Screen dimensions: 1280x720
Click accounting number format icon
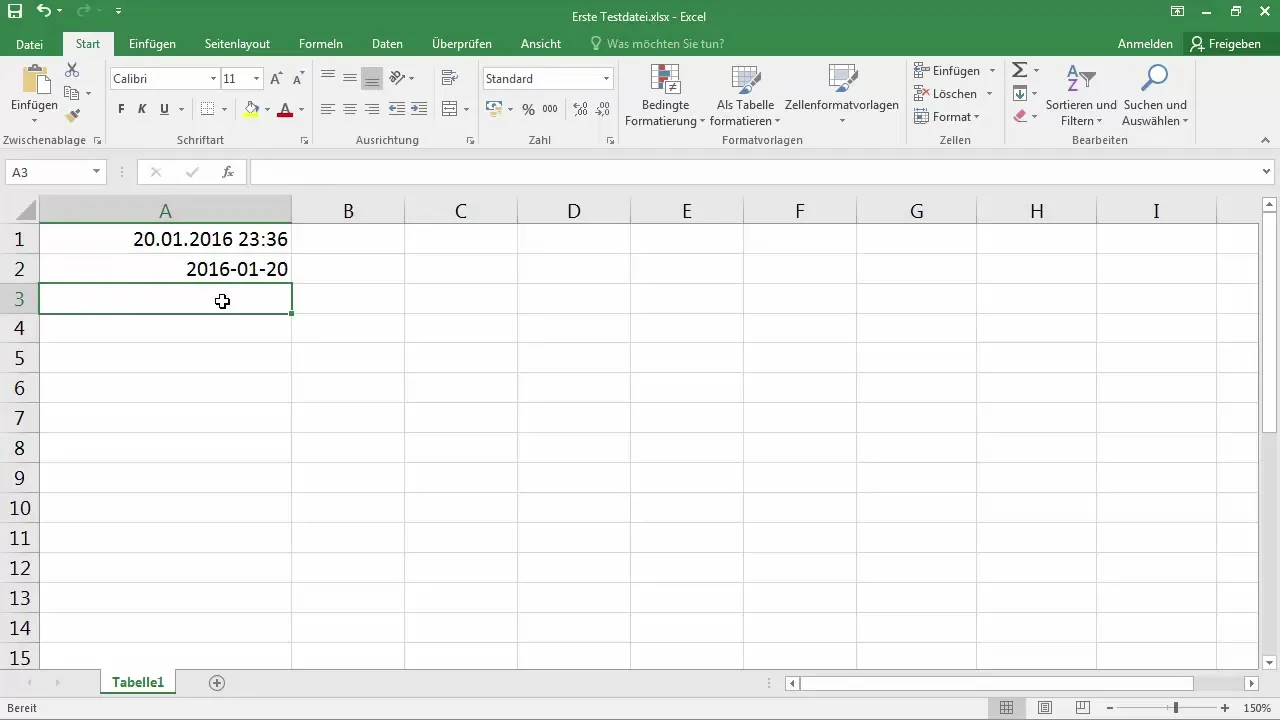(x=494, y=109)
